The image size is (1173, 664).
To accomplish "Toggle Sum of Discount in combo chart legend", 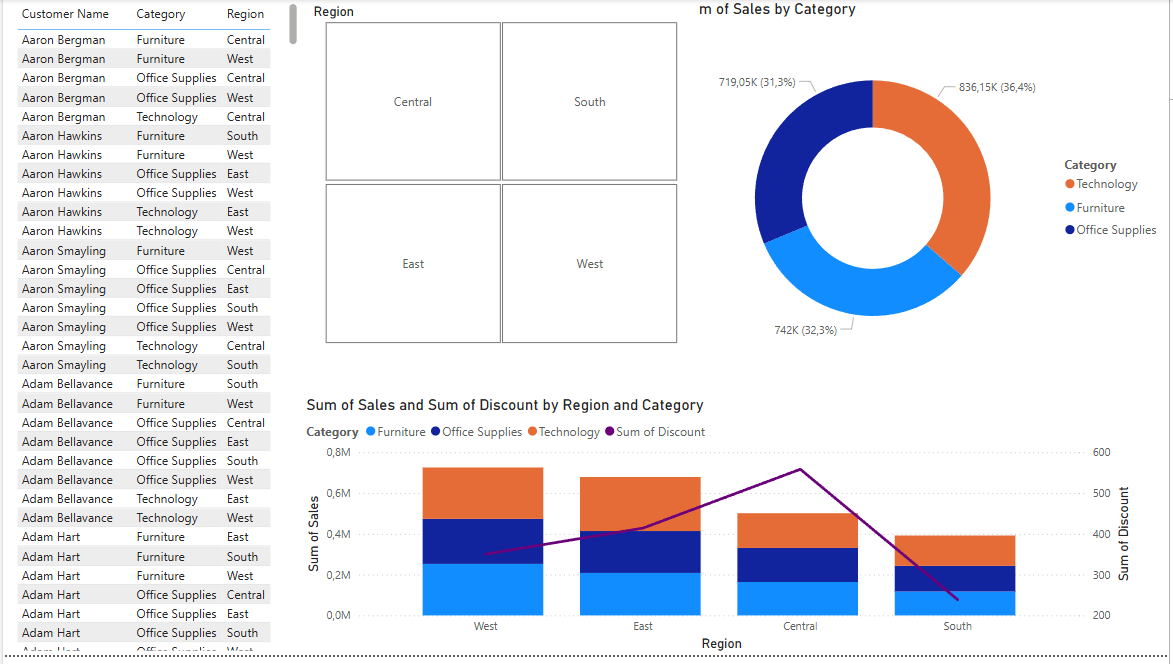I will coord(659,432).
